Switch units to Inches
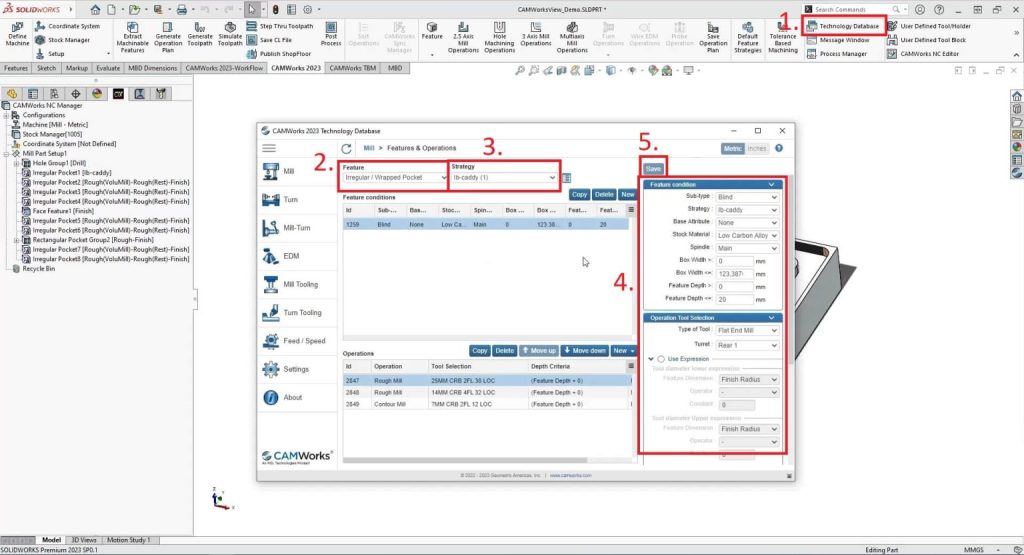Screen dimensions: 1024x555 [x=757, y=149]
